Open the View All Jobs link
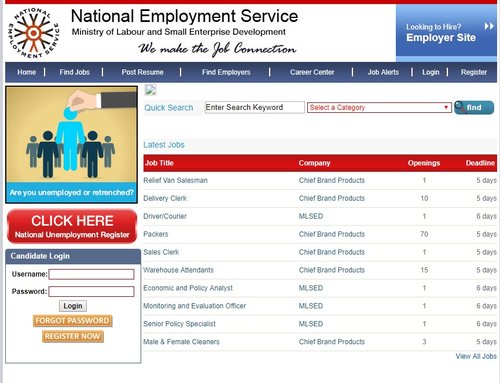The image size is (500, 383). pyautogui.click(x=476, y=356)
